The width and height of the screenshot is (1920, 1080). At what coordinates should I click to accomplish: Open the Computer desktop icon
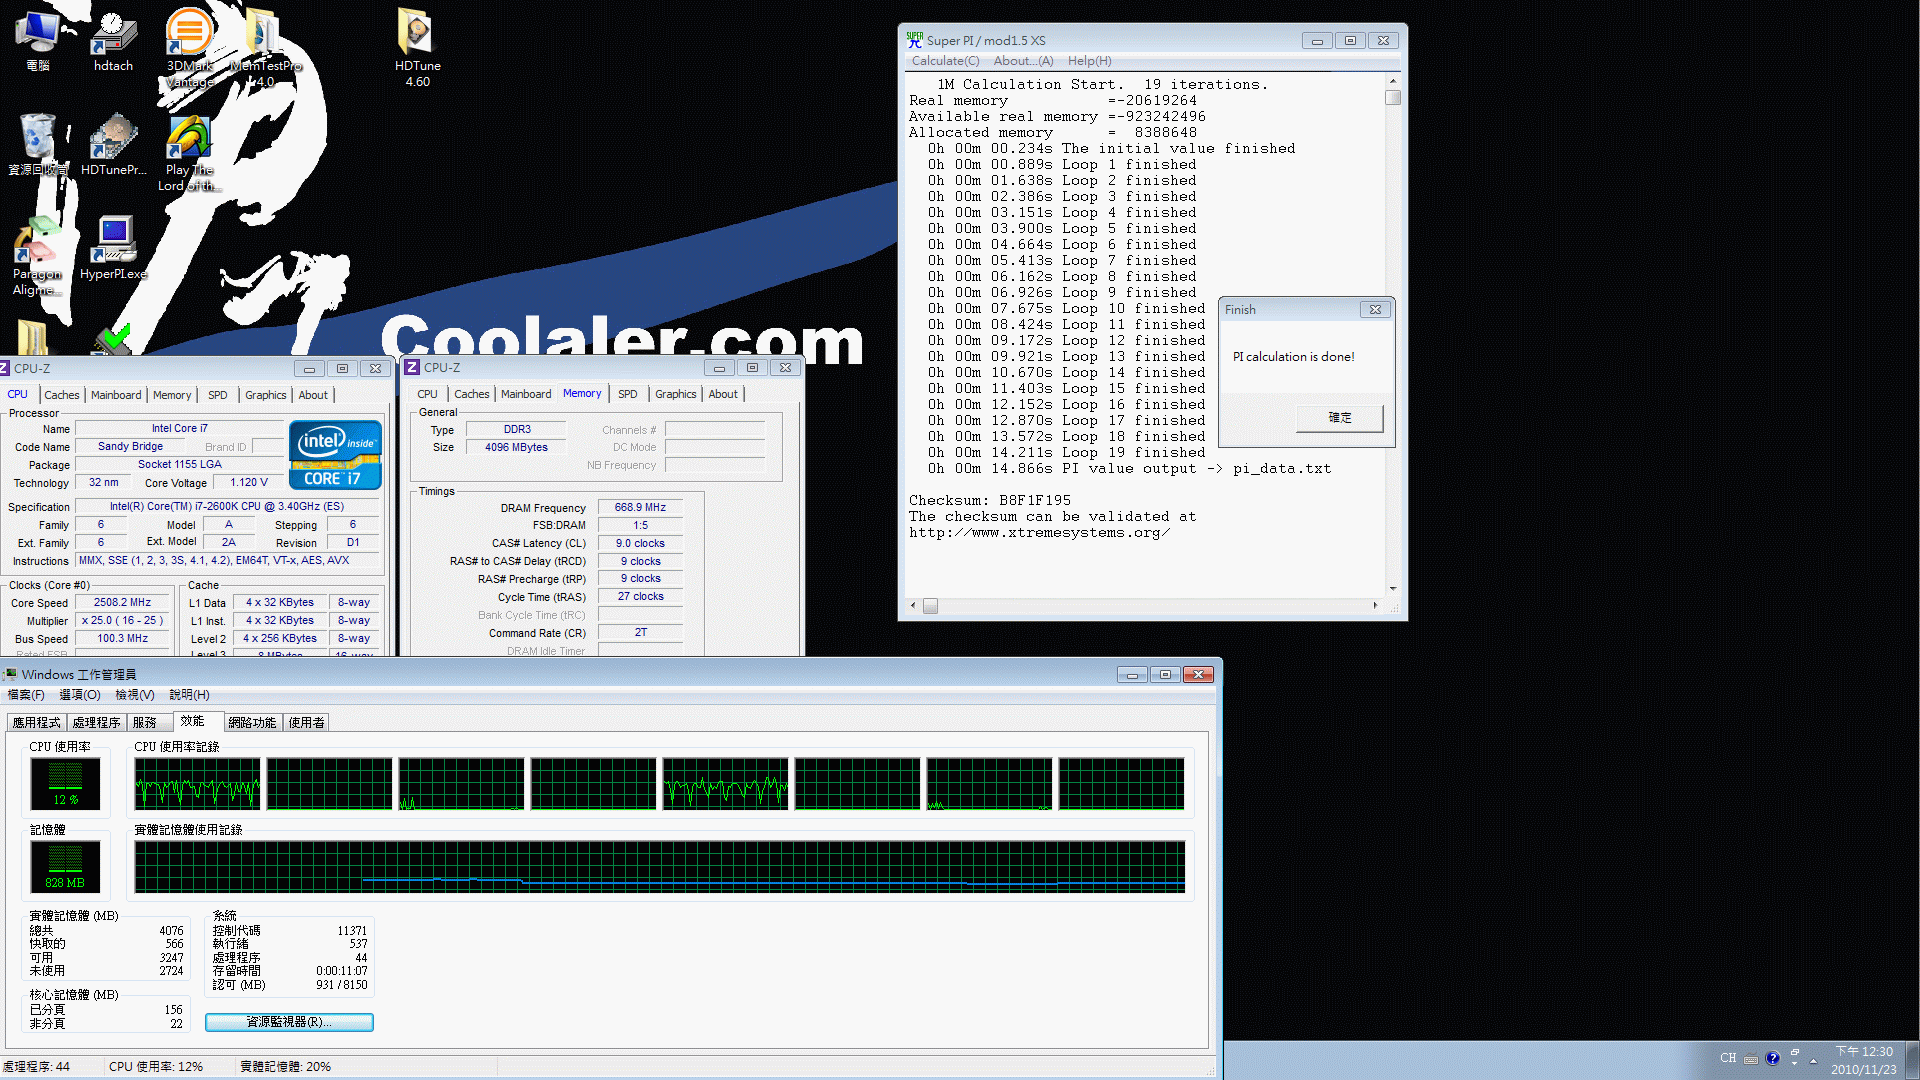38,40
